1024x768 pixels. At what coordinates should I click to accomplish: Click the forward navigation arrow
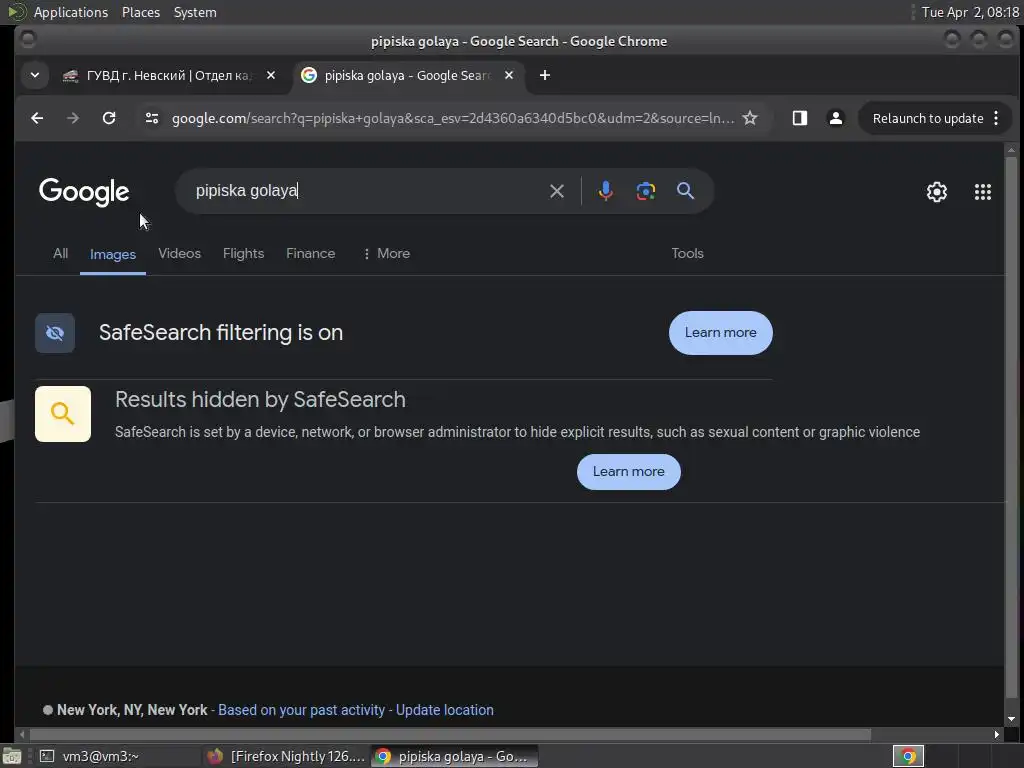coord(73,118)
